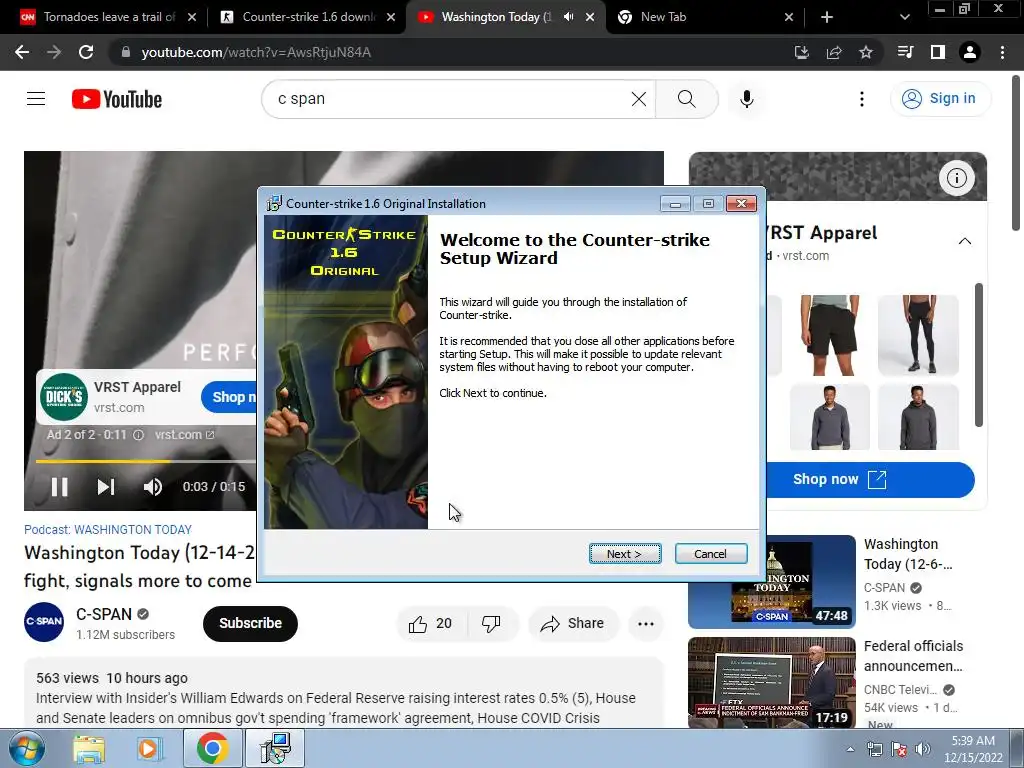Go forward in Chrome
1024x768 pixels.
54,52
